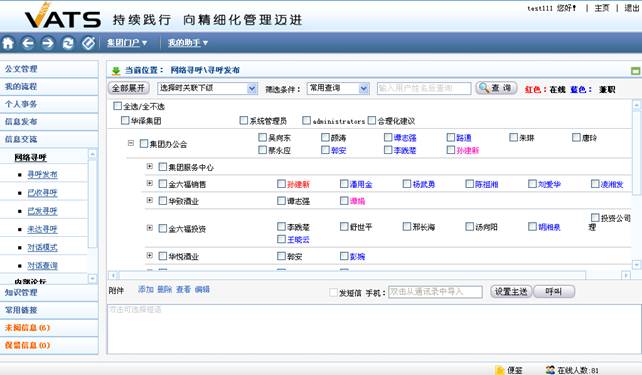This screenshot has width=642, height=375.
Task: Click the home icon in navigation bar
Action: 8,43
